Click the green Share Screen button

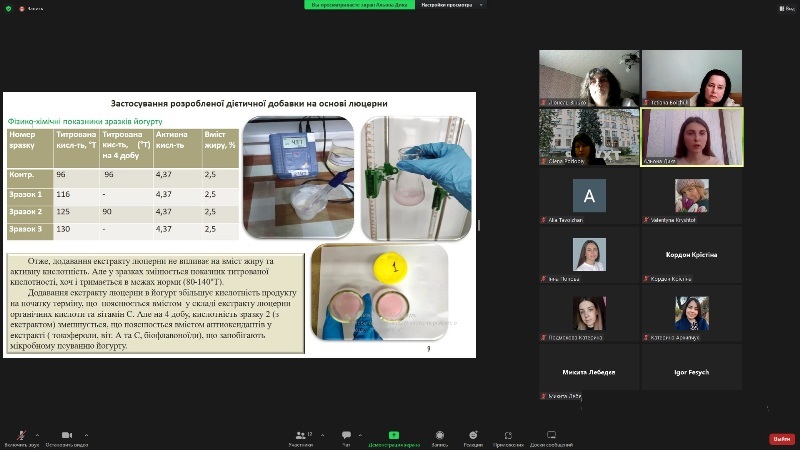394,437
